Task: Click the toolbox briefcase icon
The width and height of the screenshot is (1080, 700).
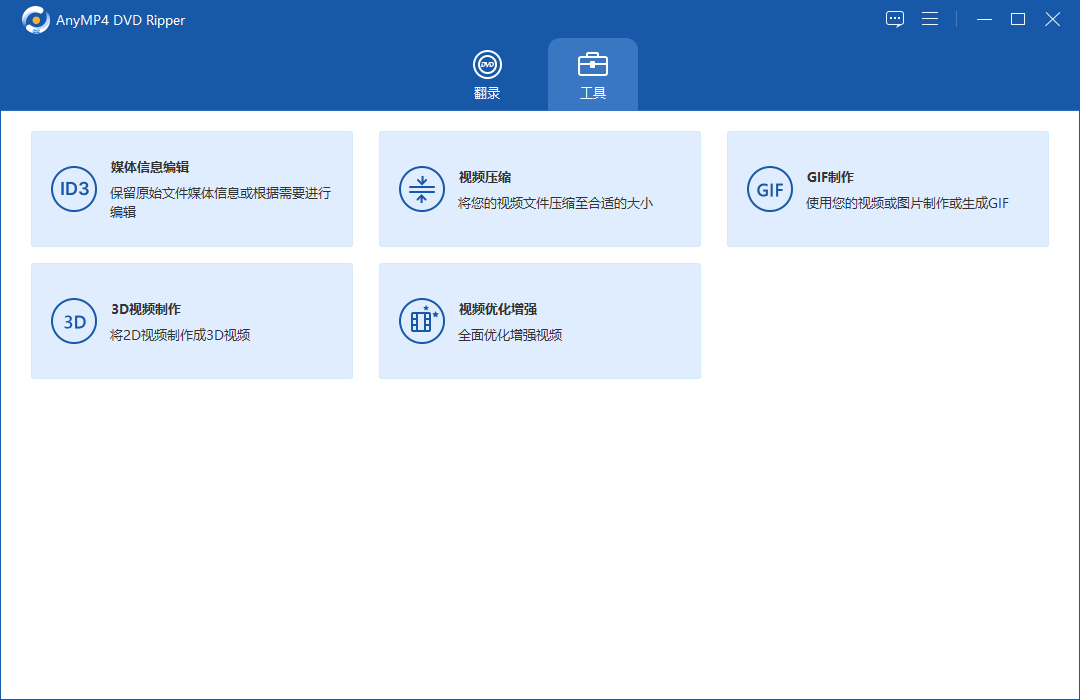Action: click(593, 65)
